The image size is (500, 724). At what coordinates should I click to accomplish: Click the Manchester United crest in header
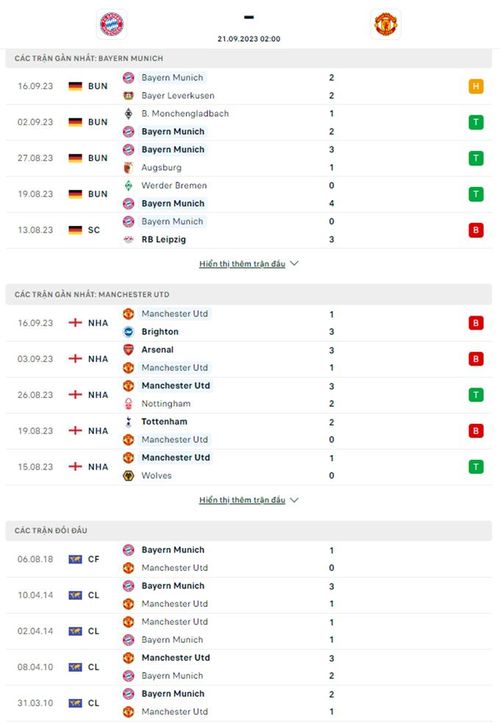(386, 24)
